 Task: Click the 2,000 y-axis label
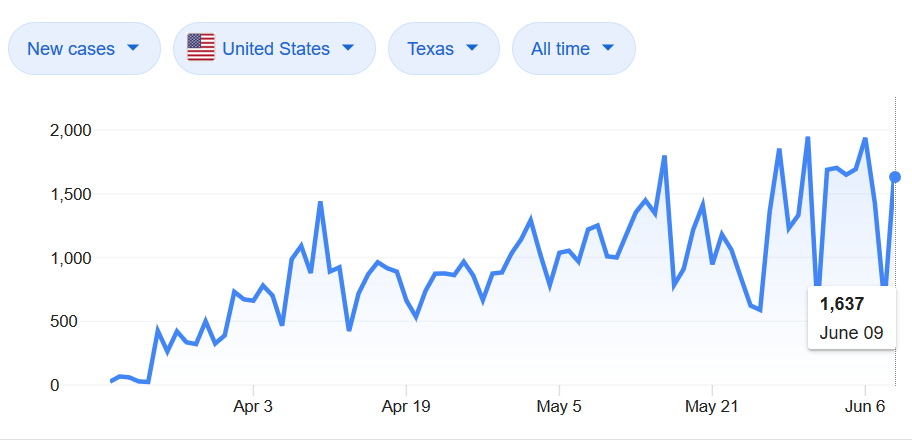pos(70,130)
